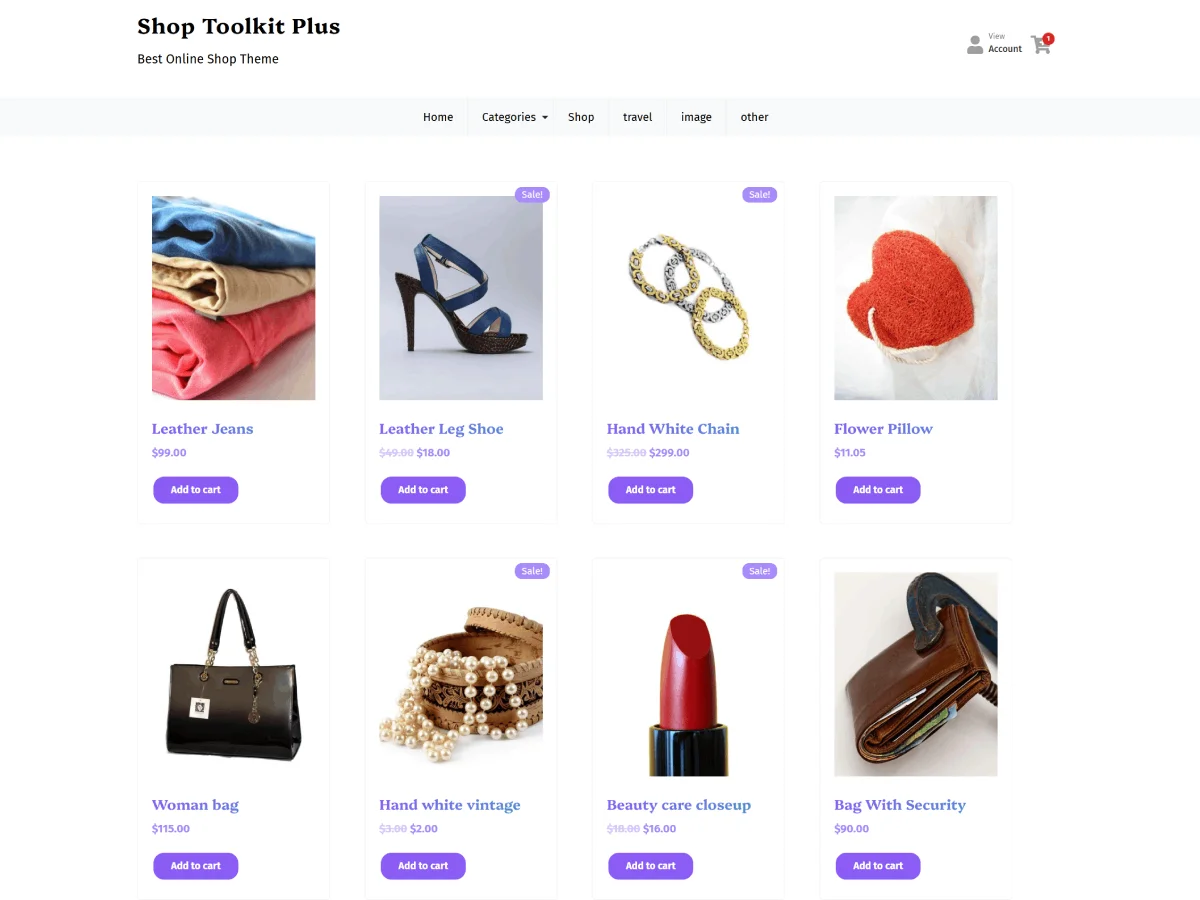
Task: Expand the Categories dropdown menu
Action: point(514,117)
